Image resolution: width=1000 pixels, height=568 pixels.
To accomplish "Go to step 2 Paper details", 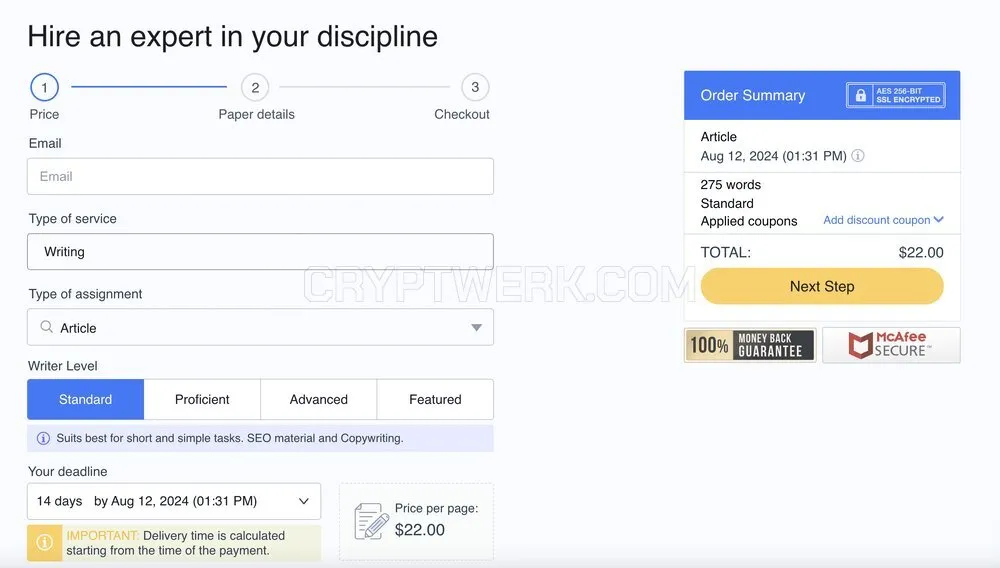I will pyautogui.click(x=255, y=87).
